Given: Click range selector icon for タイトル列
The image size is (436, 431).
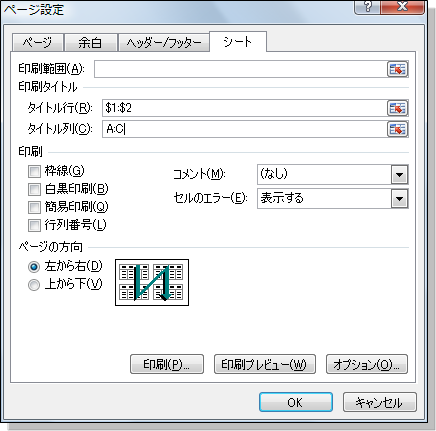Looking at the screenshot, I should click(397, 129).
